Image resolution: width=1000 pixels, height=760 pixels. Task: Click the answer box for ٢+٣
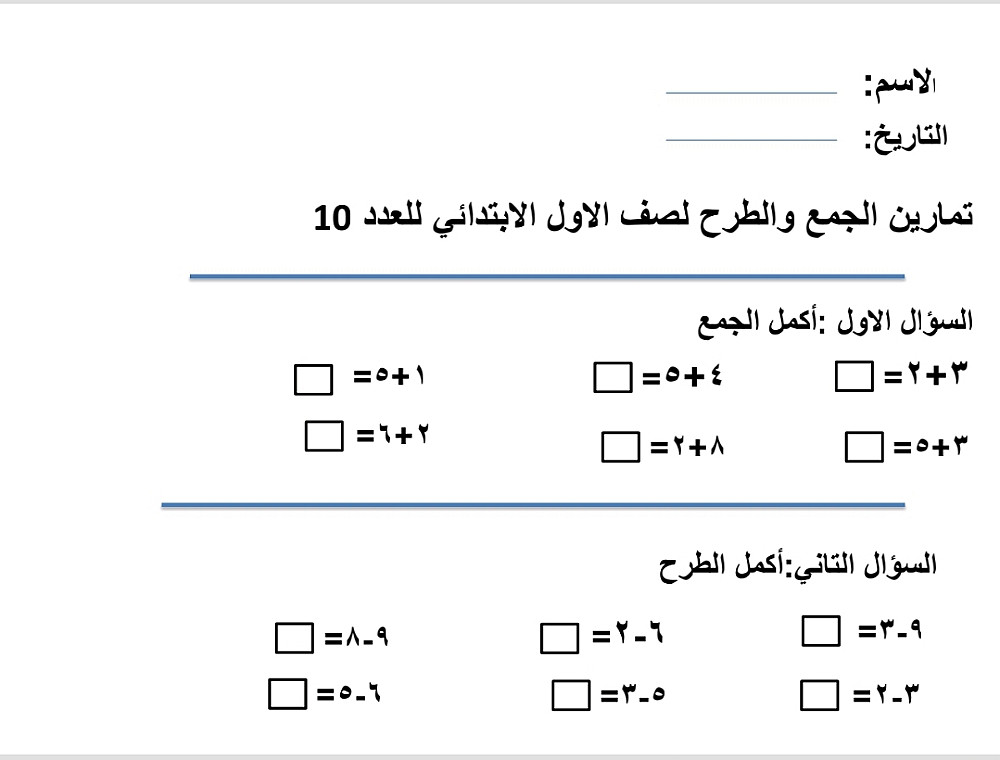pos(853,377)
